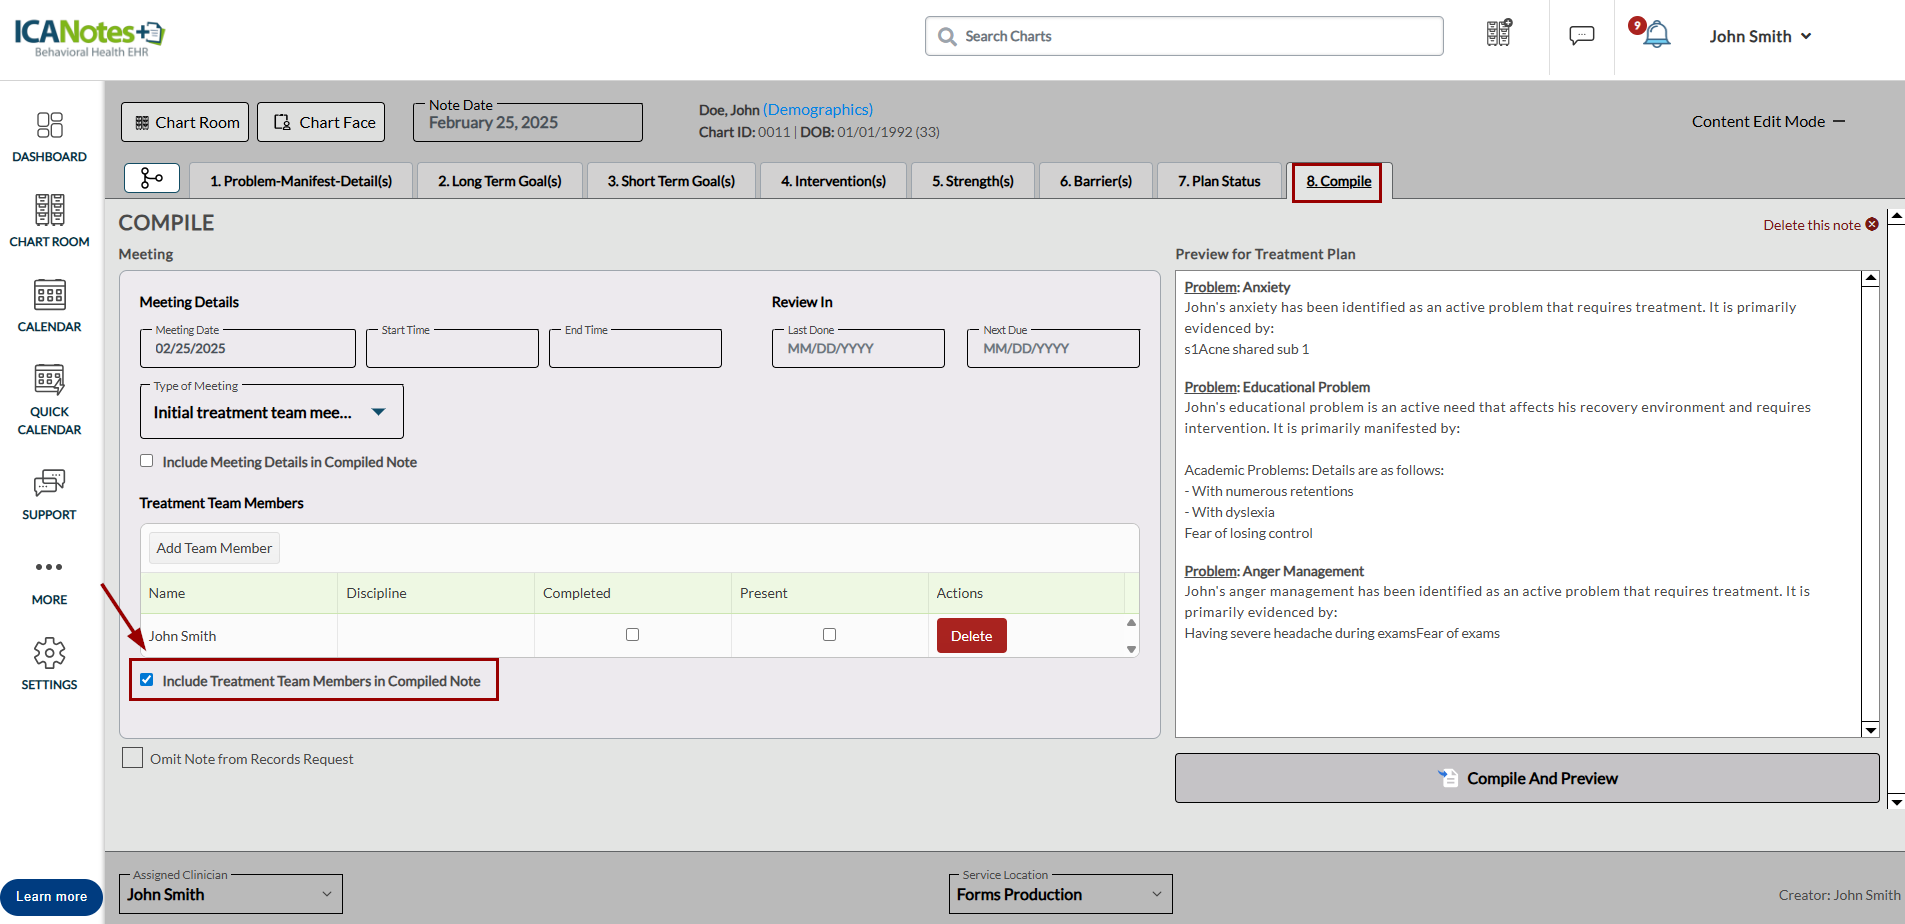Enable Include Meeting Details in Compiled Note

pyautogui.click(x=147, y=461)
